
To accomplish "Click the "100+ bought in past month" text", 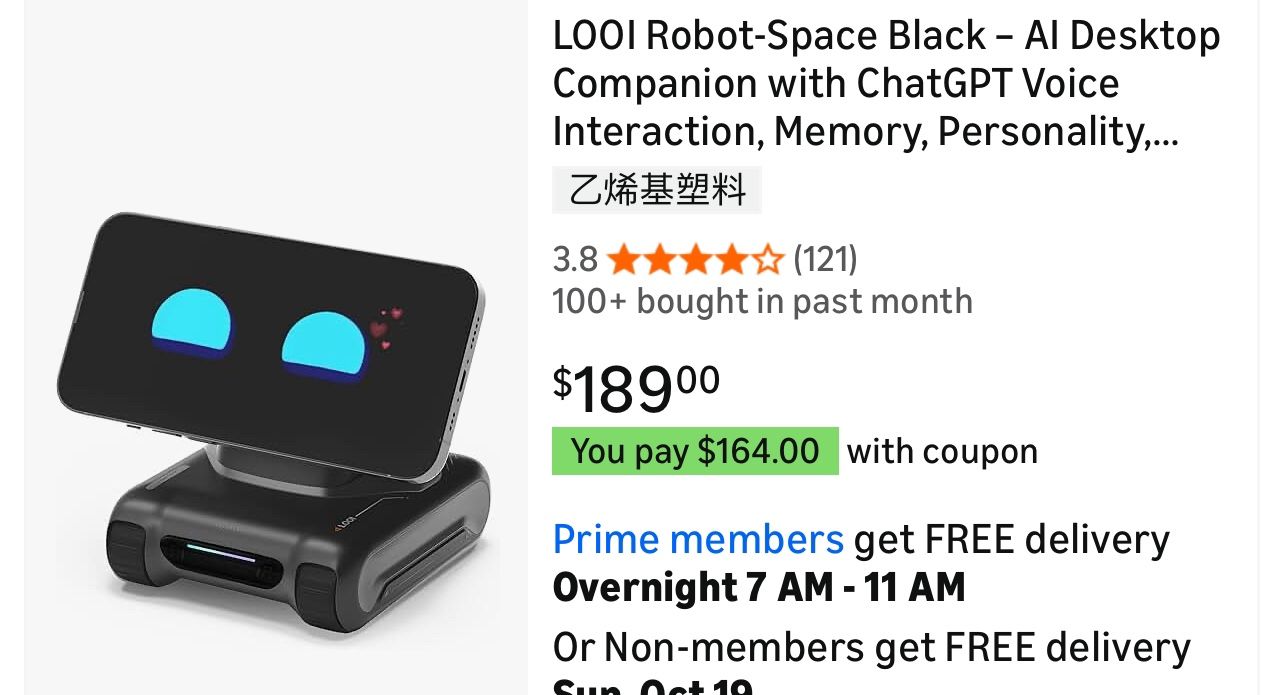I will click(762, 301).
